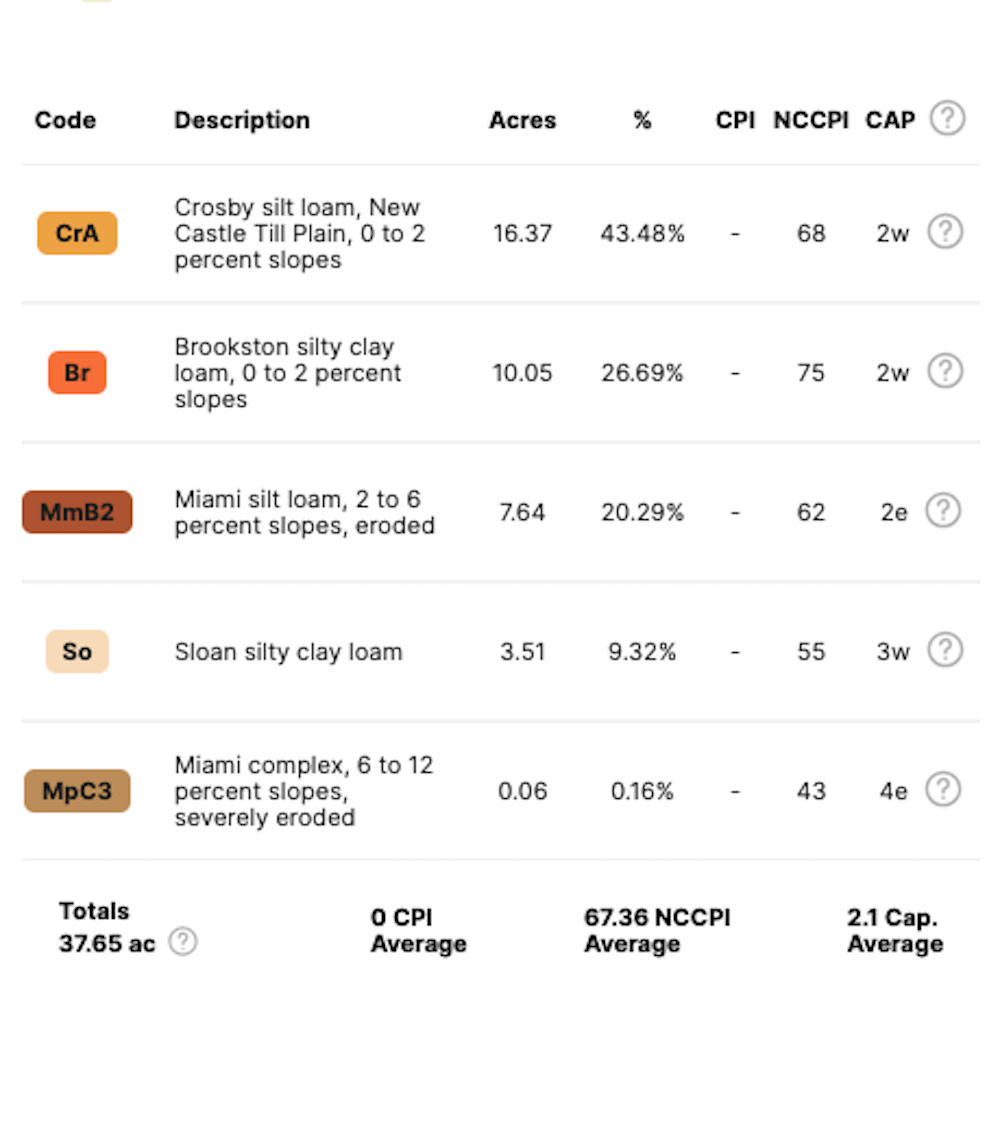The height and width of the screenshot is (1133, 1000).
Task: Click help icon in table header row
Action: [947, 119]
